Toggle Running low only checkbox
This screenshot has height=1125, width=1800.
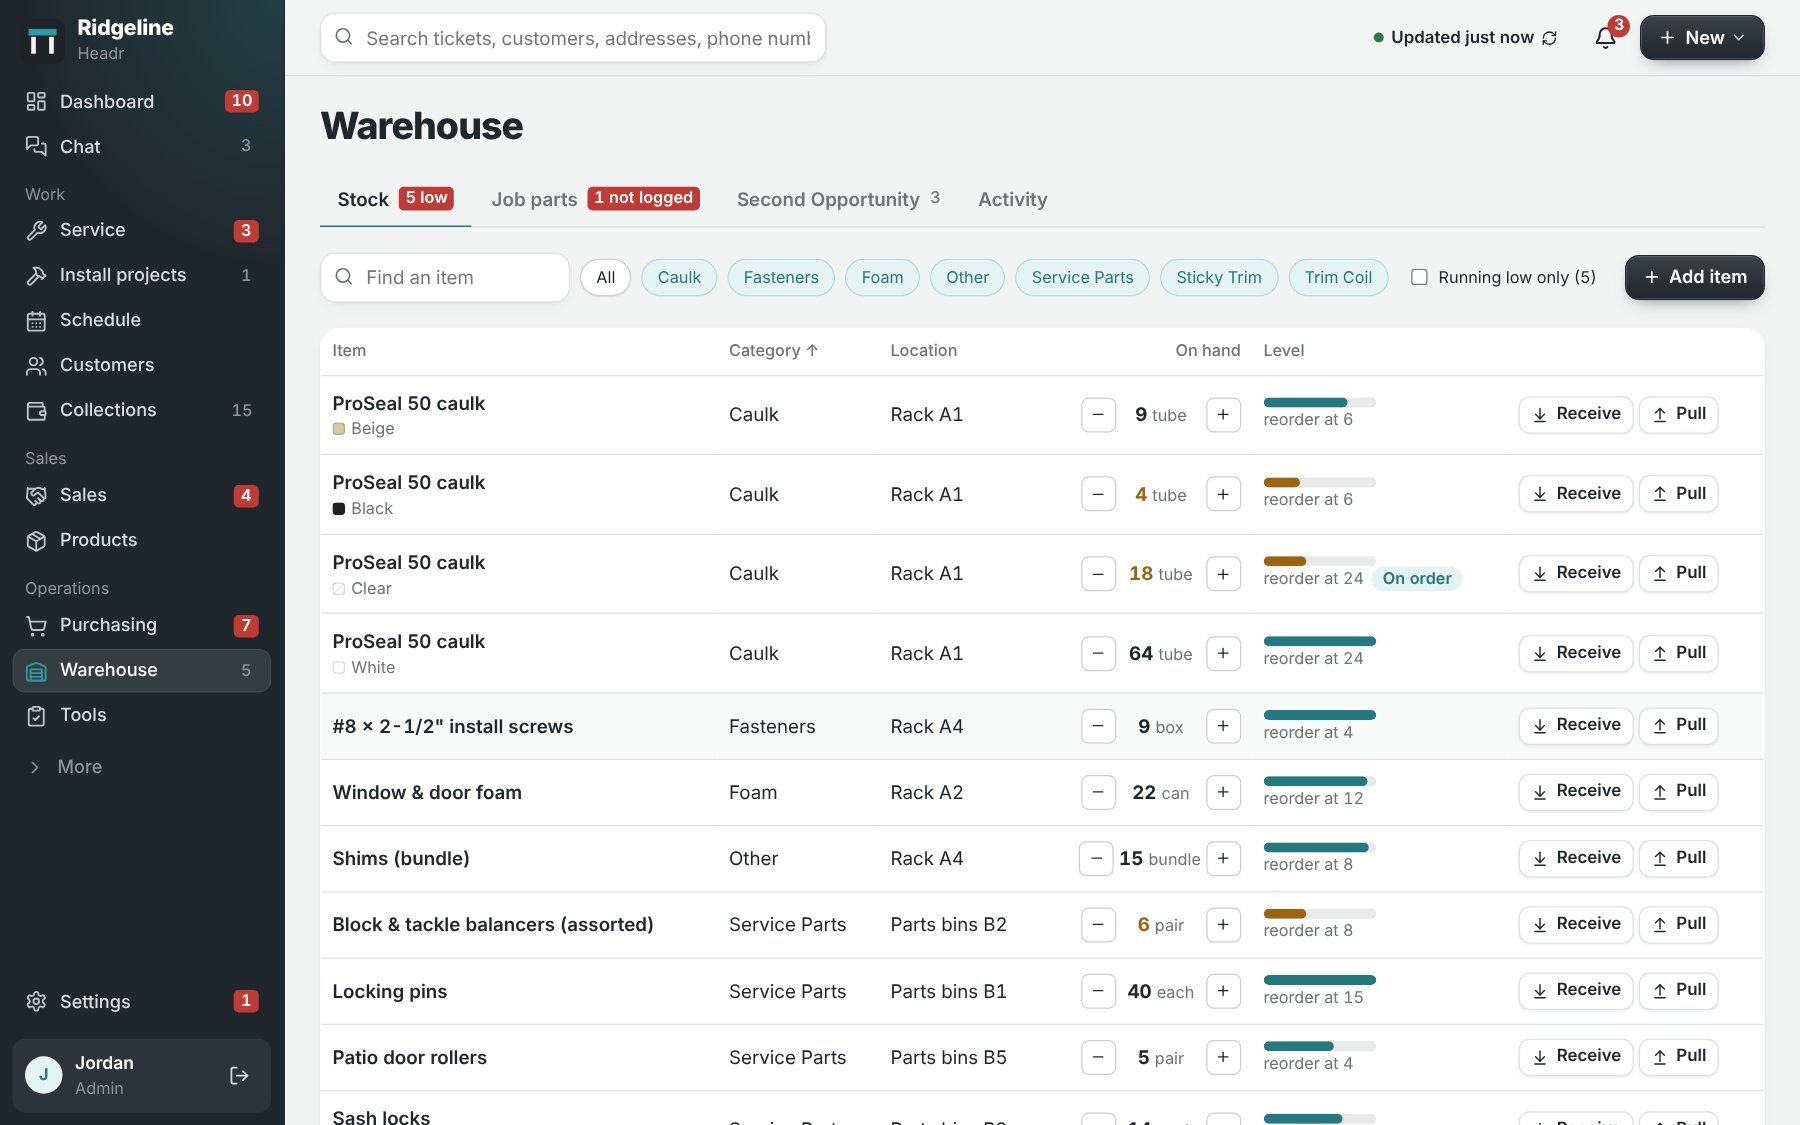coord(1419,277)
